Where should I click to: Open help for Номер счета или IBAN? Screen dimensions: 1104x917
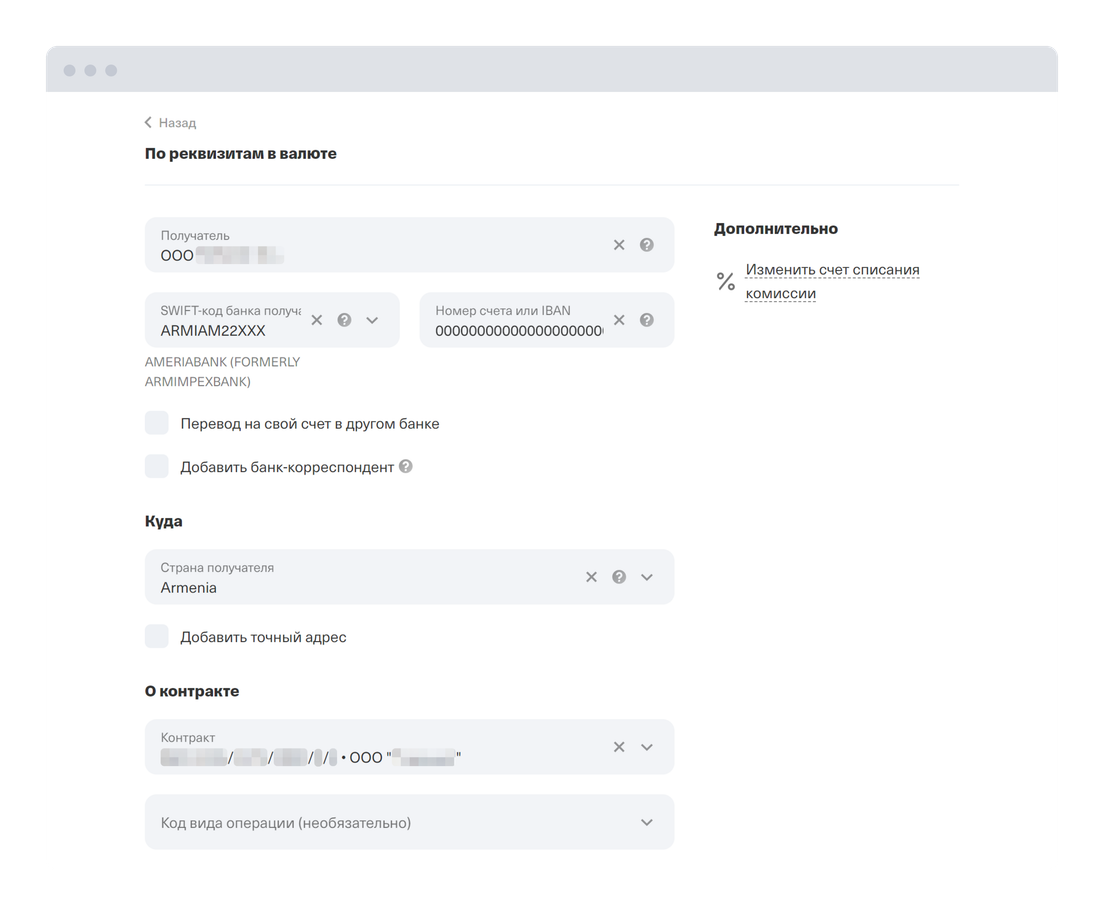pyautogui.click(x=647, y=320)
